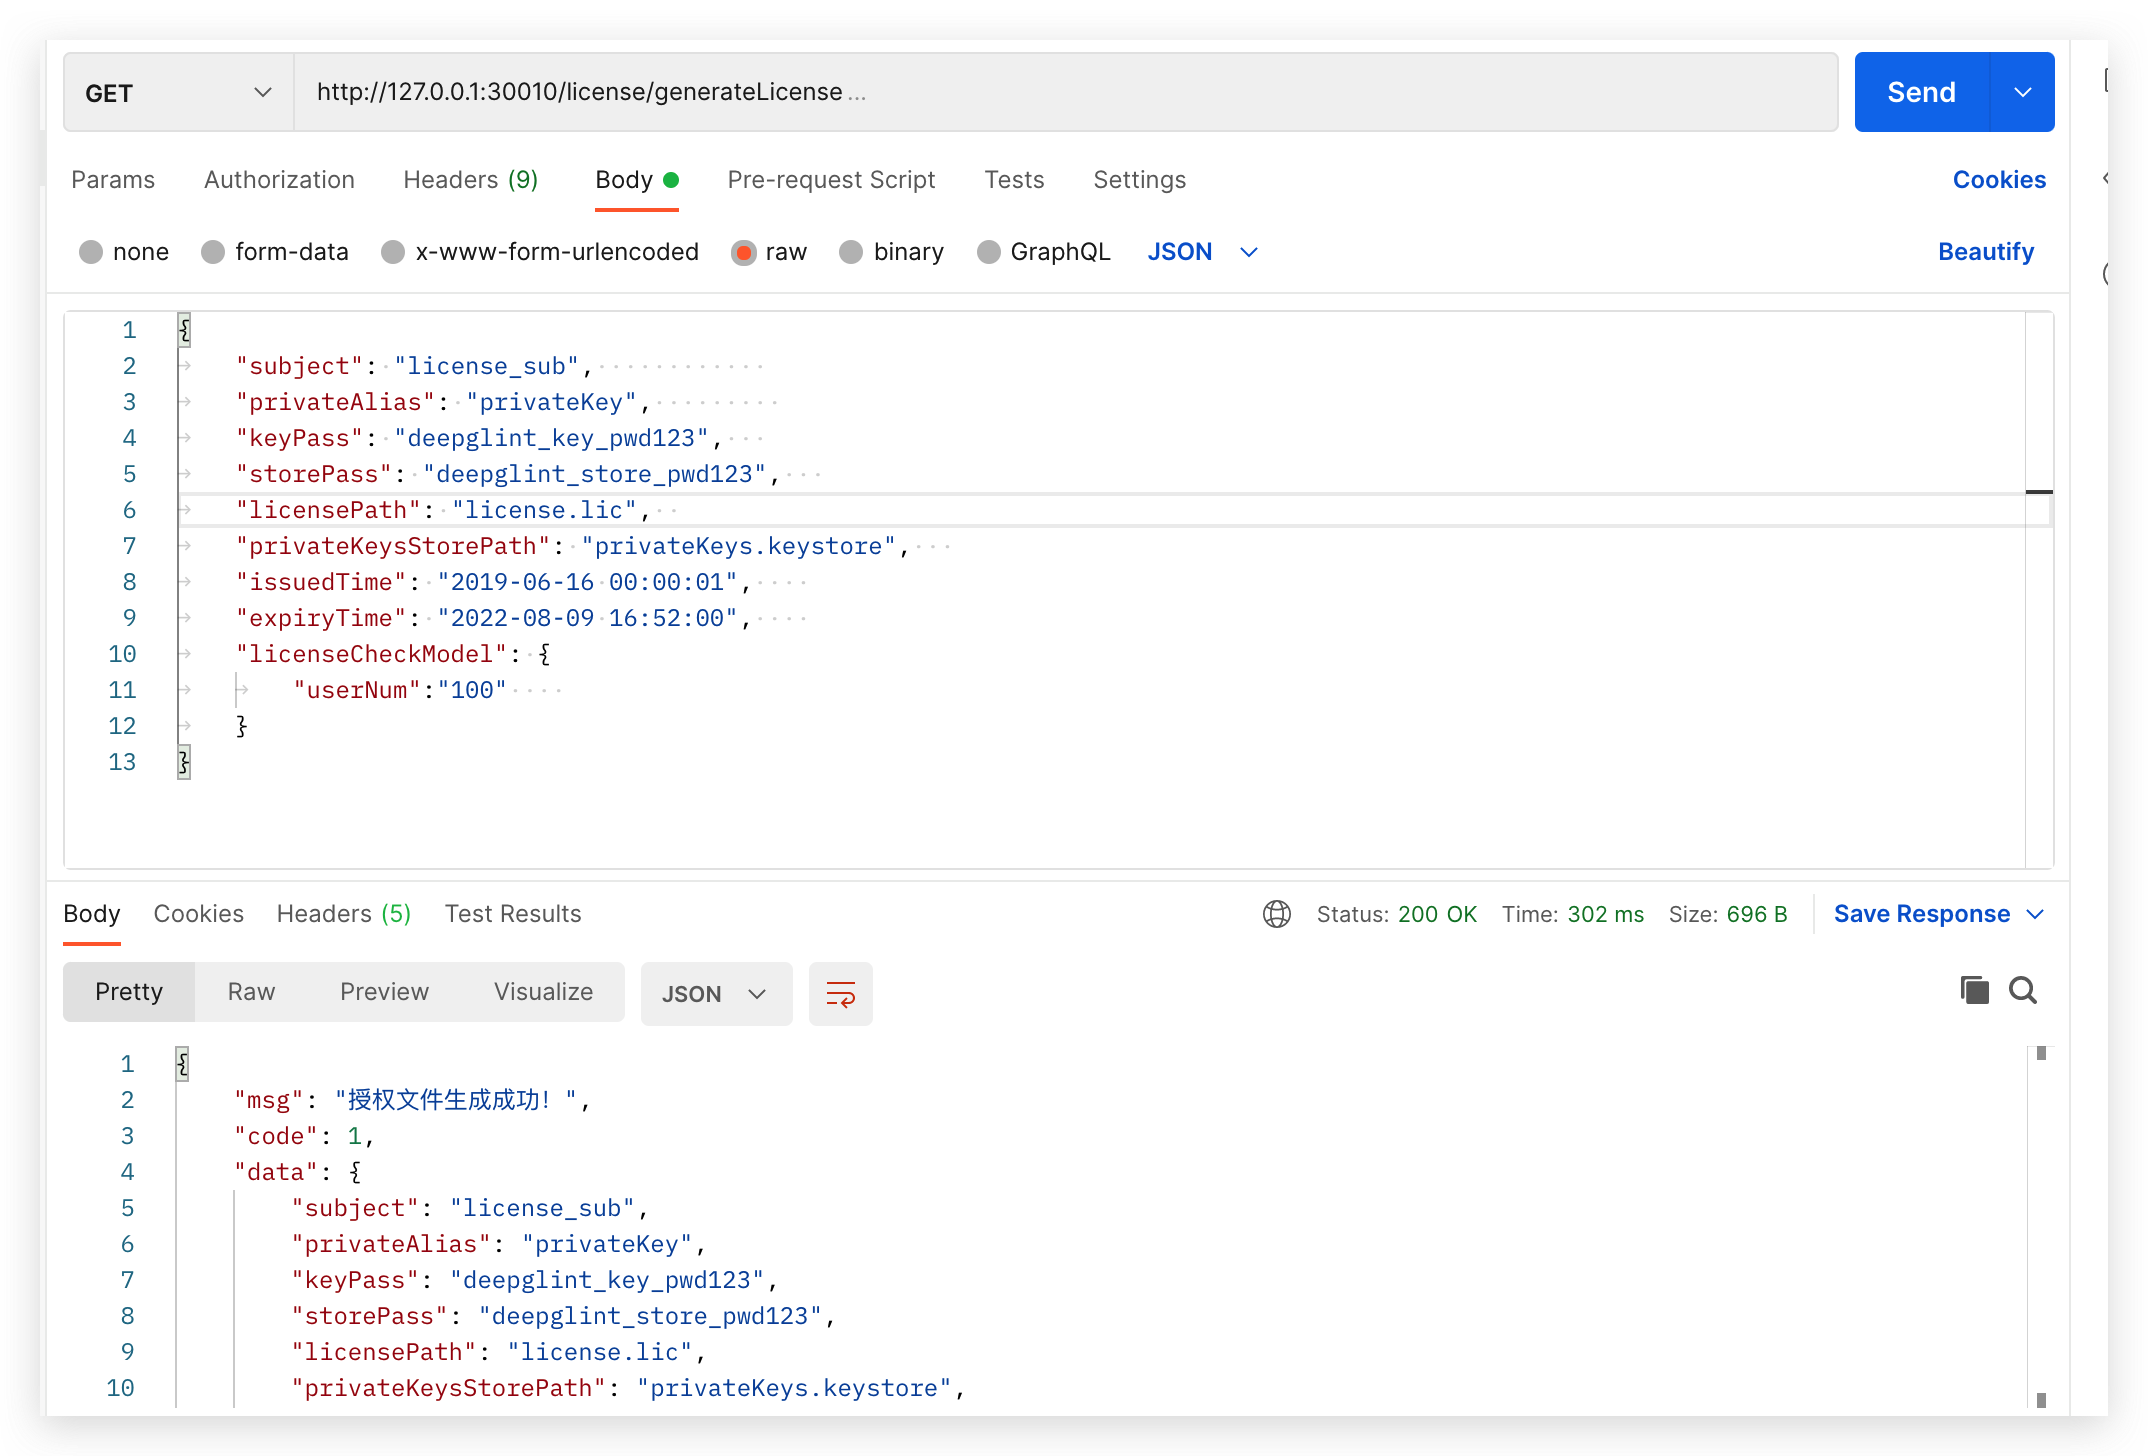The width and height of the screenshot is (2148, 1456).
Task: Open the GET method dropdown
Action: point(179,92)
